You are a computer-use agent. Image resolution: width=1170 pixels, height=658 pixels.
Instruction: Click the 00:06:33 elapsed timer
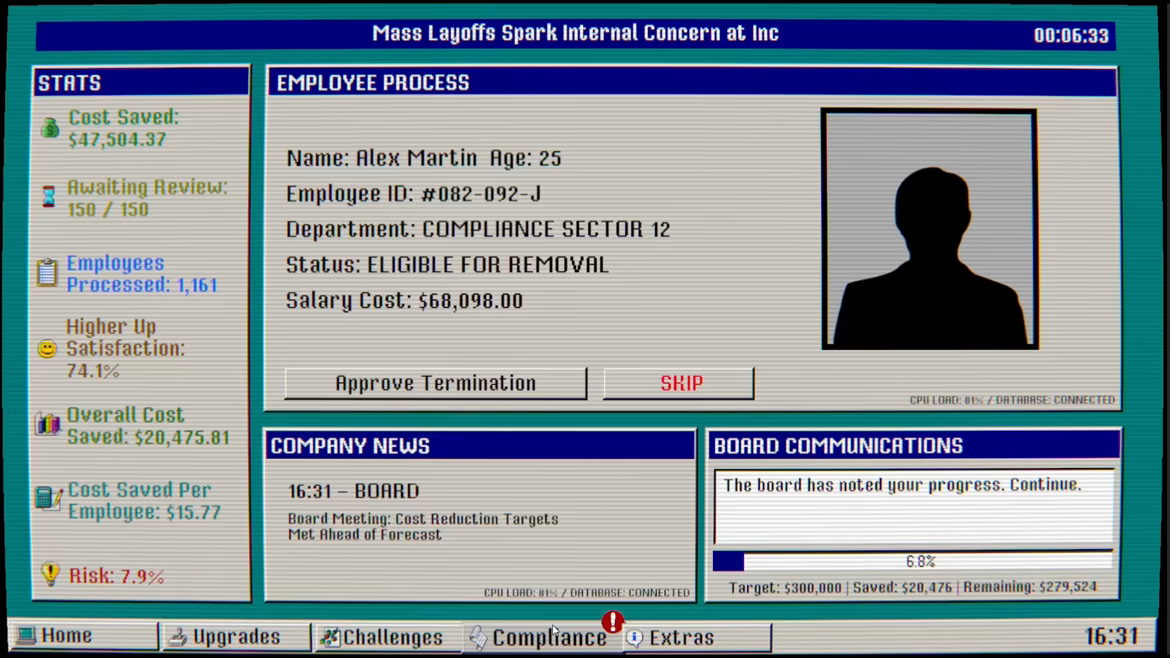tap(1071, 36)
